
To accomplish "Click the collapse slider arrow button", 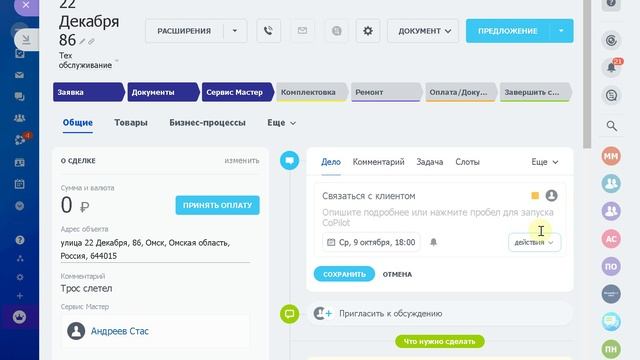I will point(26,40).
